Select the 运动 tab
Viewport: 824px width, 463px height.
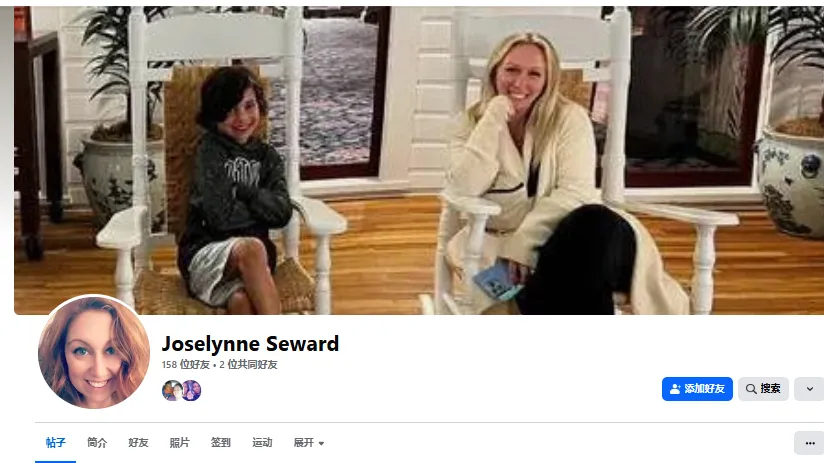click(262, 443)
